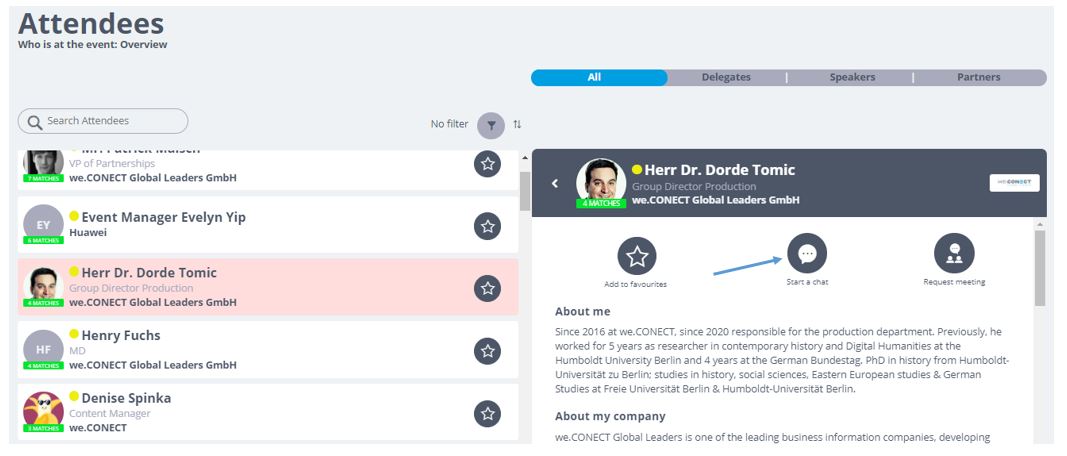The width and height of the screenshot is (1067, 456).
Task: Open the Henry Fuchs attendee row
Action: pos(268,350)
